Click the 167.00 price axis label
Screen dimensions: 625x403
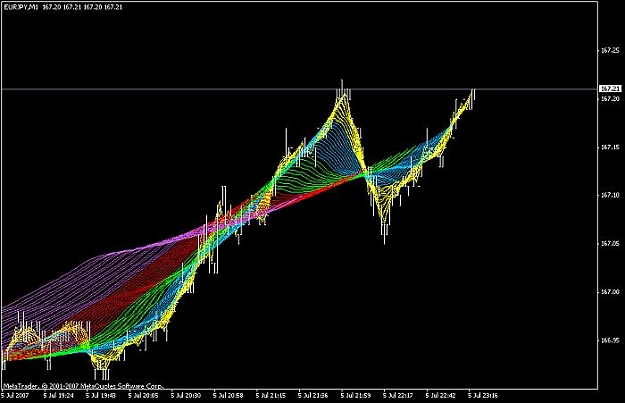[x=611, y=292]
